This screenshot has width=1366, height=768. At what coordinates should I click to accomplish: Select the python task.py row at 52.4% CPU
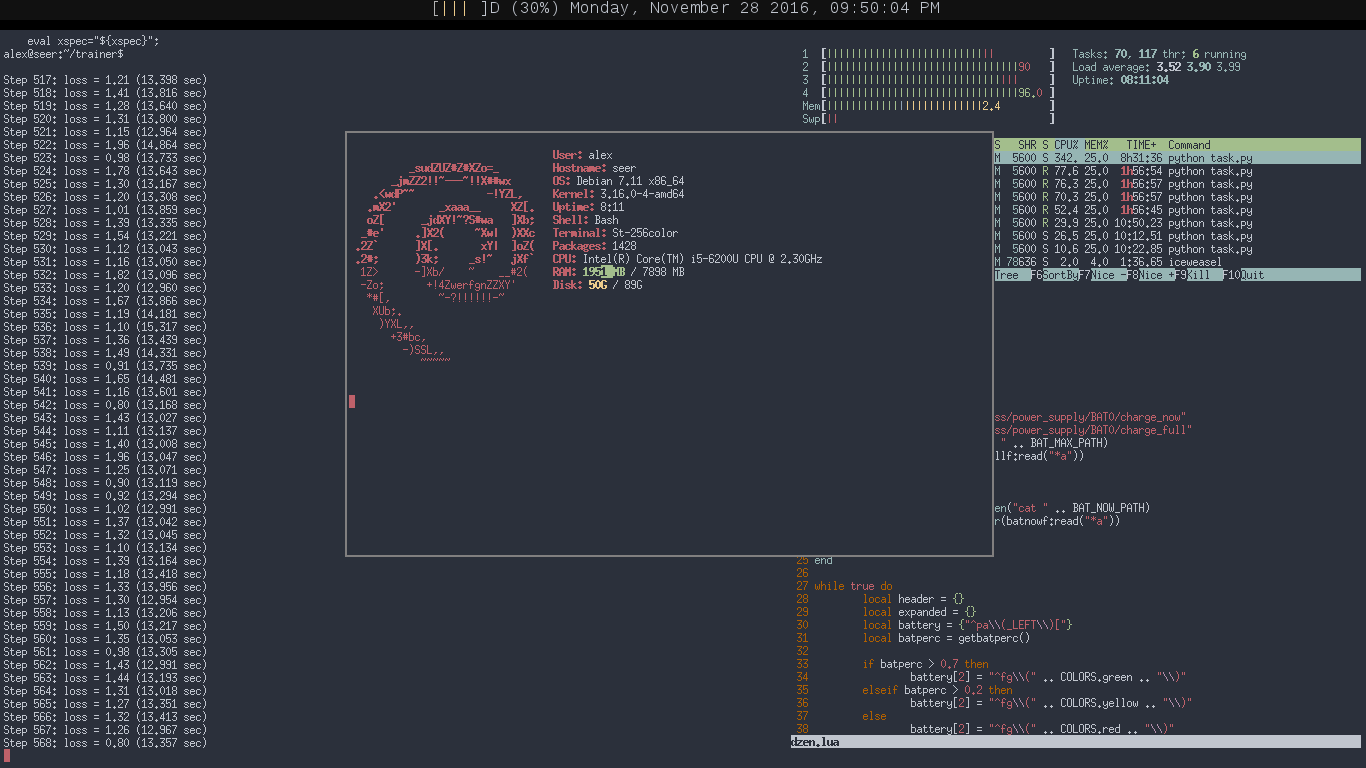pyautogui.click(x=1177, y=210)
